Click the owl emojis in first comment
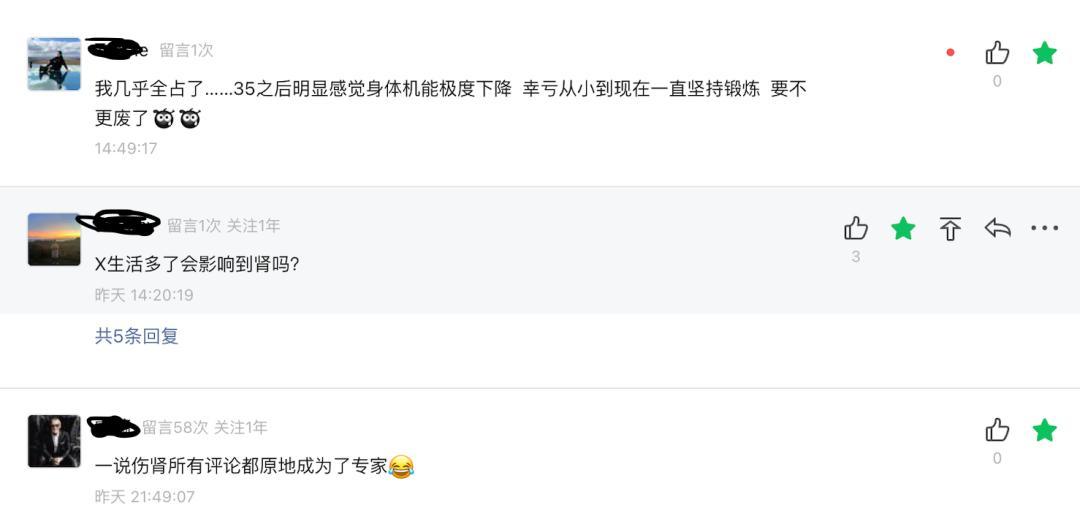 (x=177, y=119)
